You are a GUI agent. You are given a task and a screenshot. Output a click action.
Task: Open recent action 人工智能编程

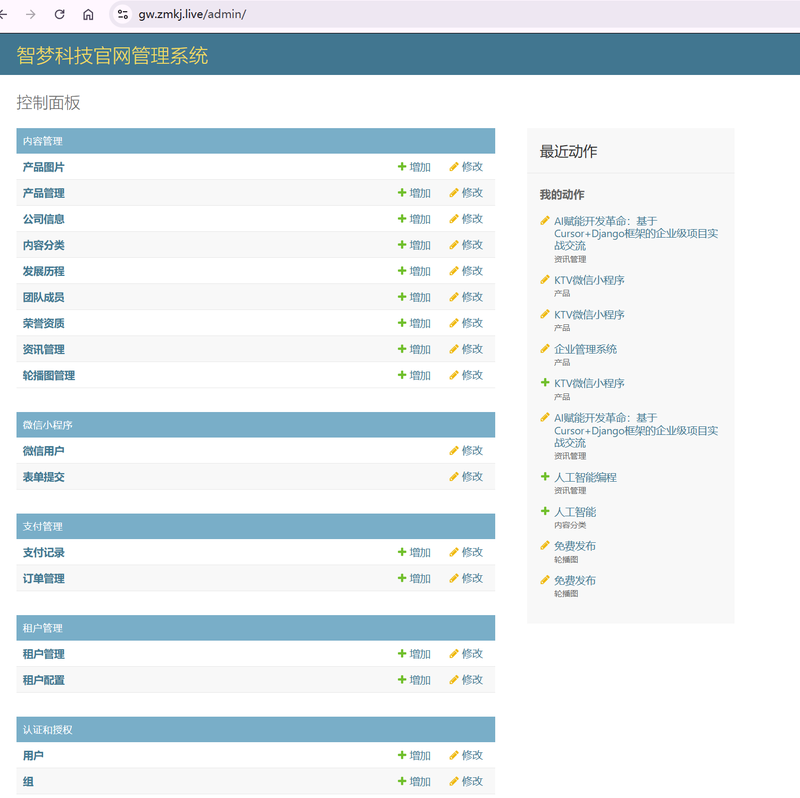[586, 478]
